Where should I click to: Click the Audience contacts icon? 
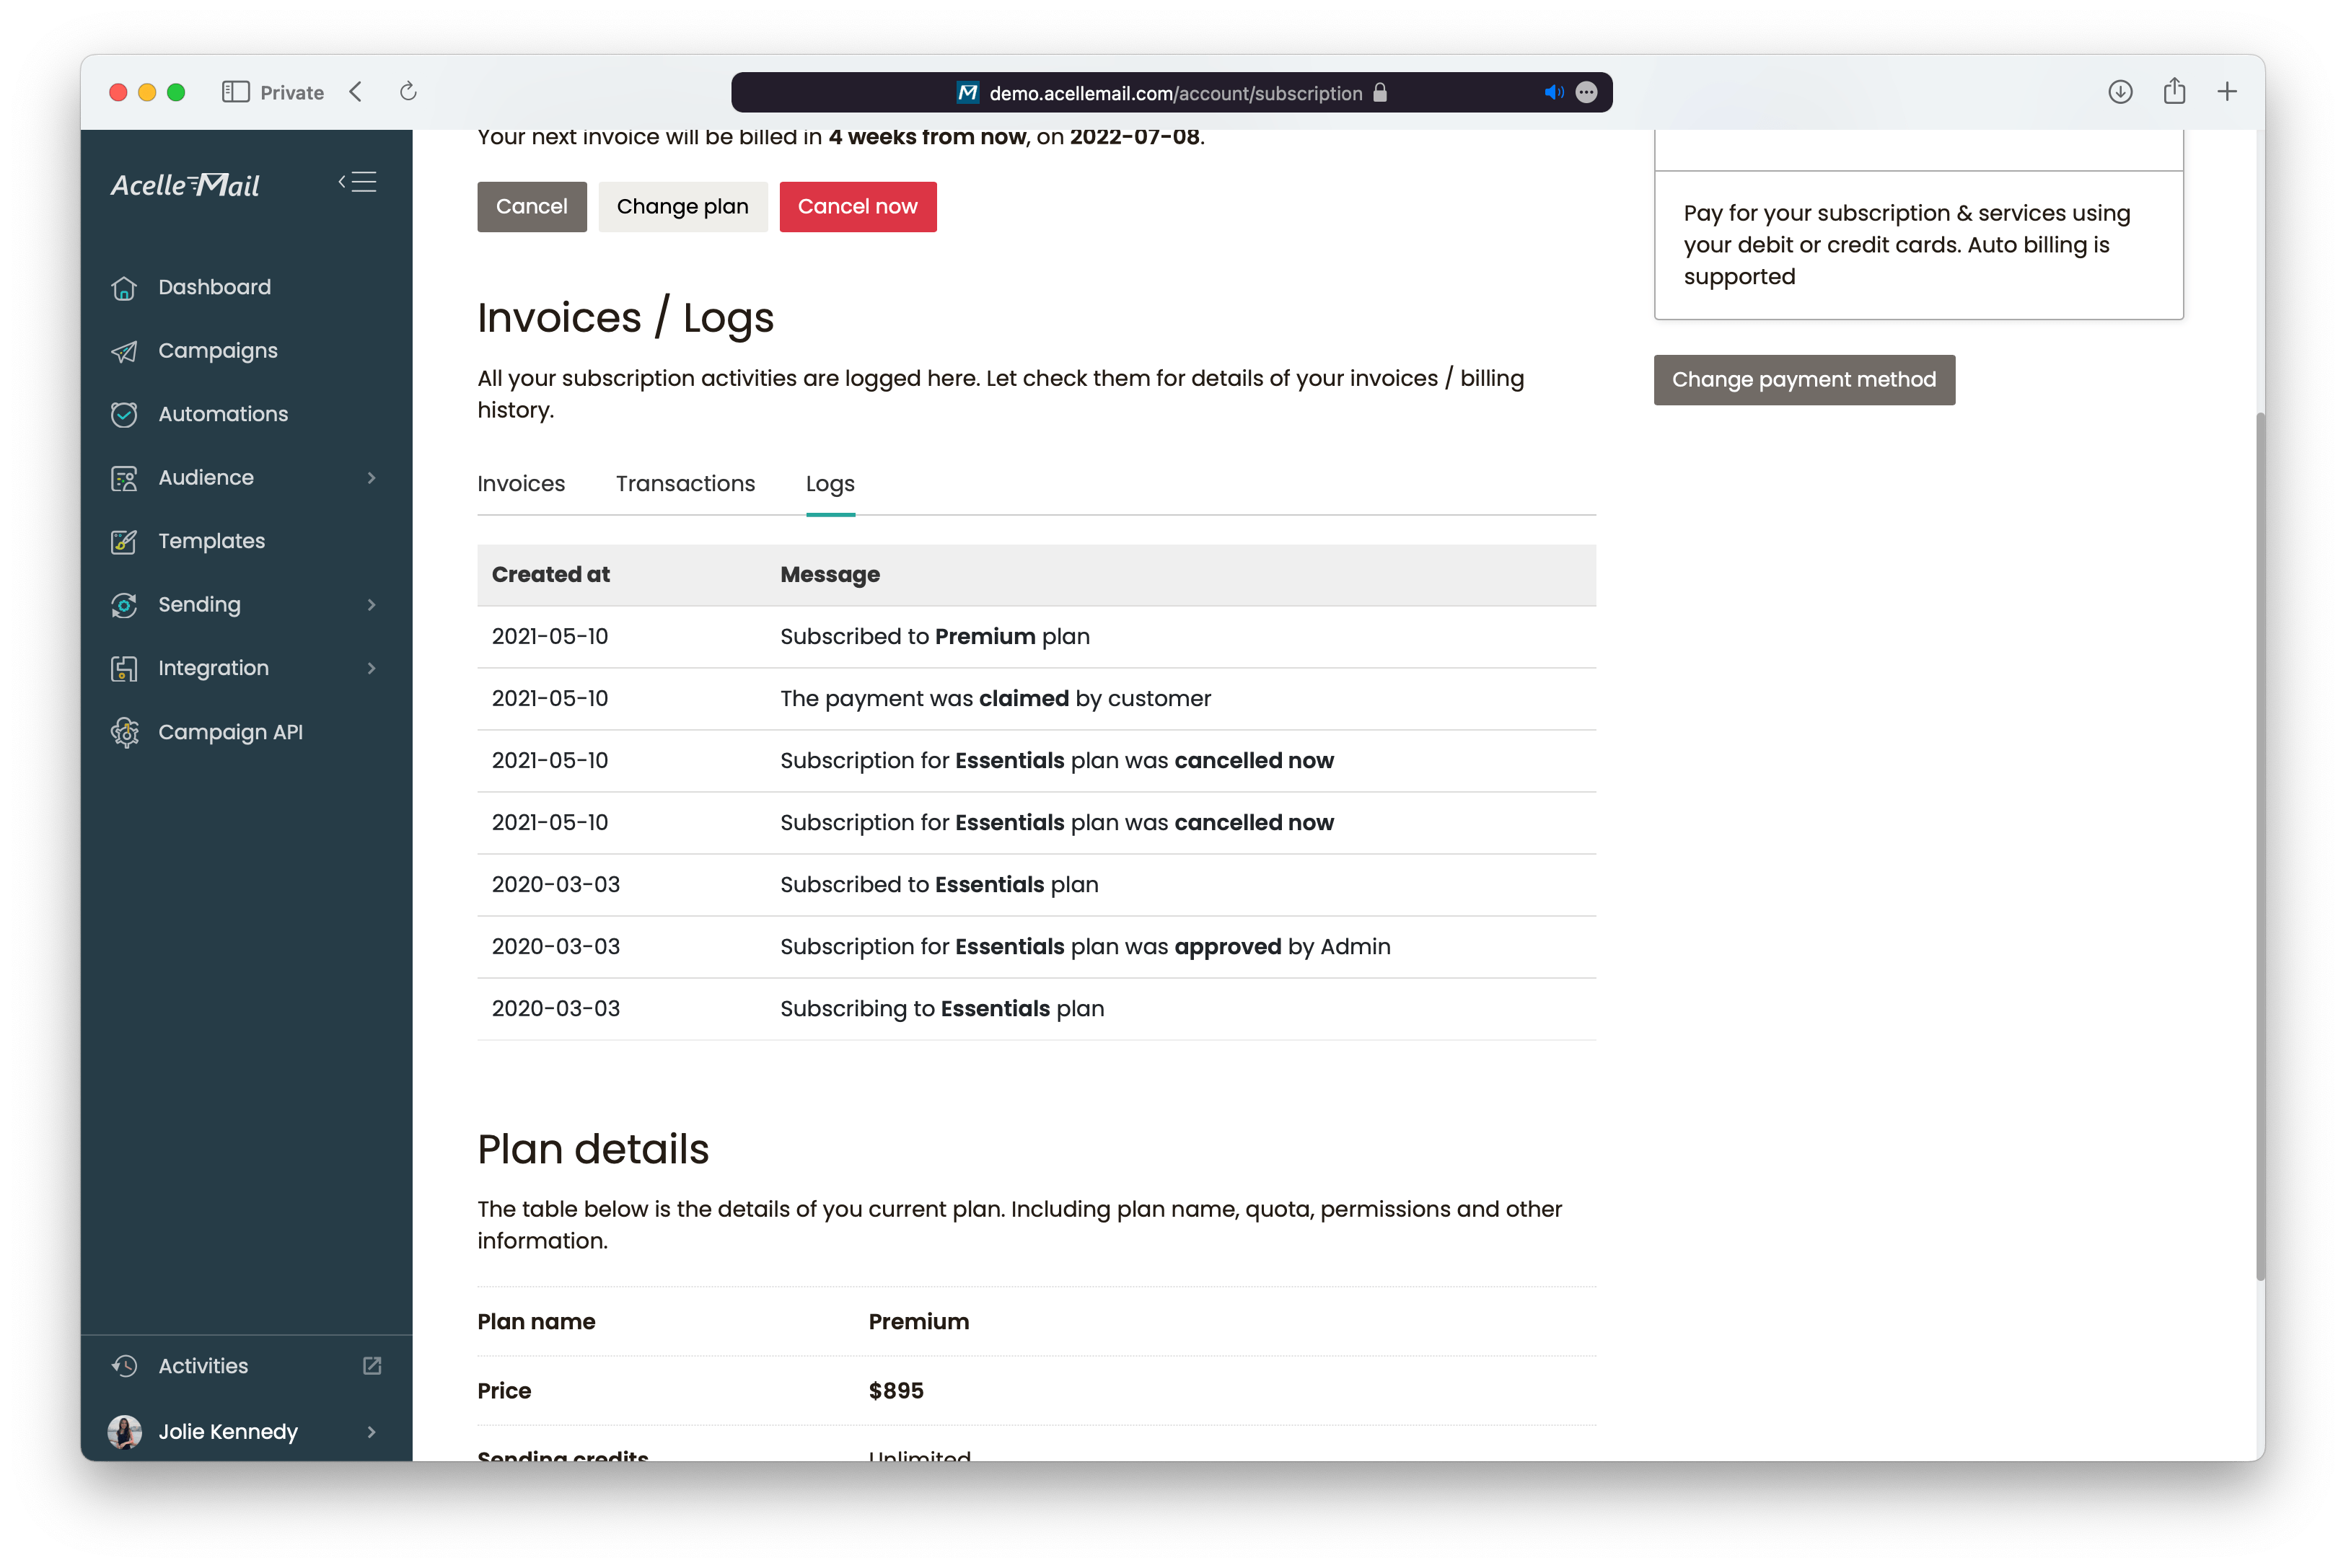(124, 478)
